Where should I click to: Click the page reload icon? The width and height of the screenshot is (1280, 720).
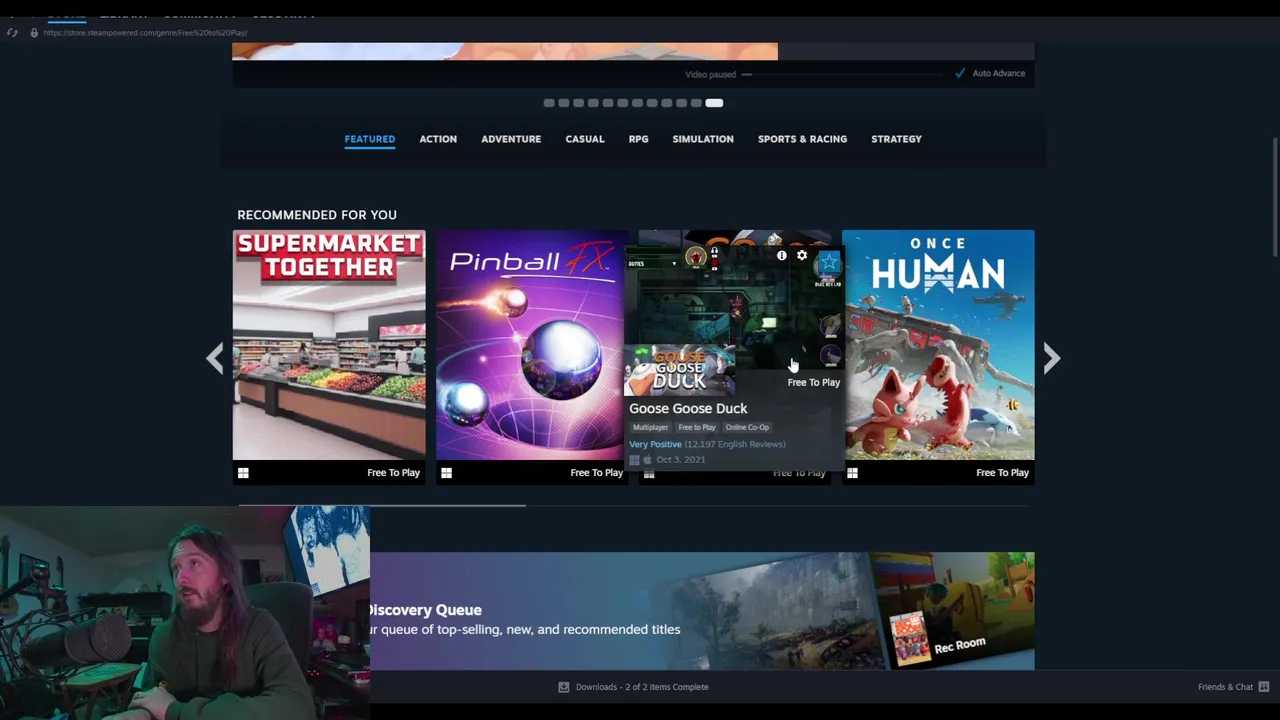pos(12,32)
